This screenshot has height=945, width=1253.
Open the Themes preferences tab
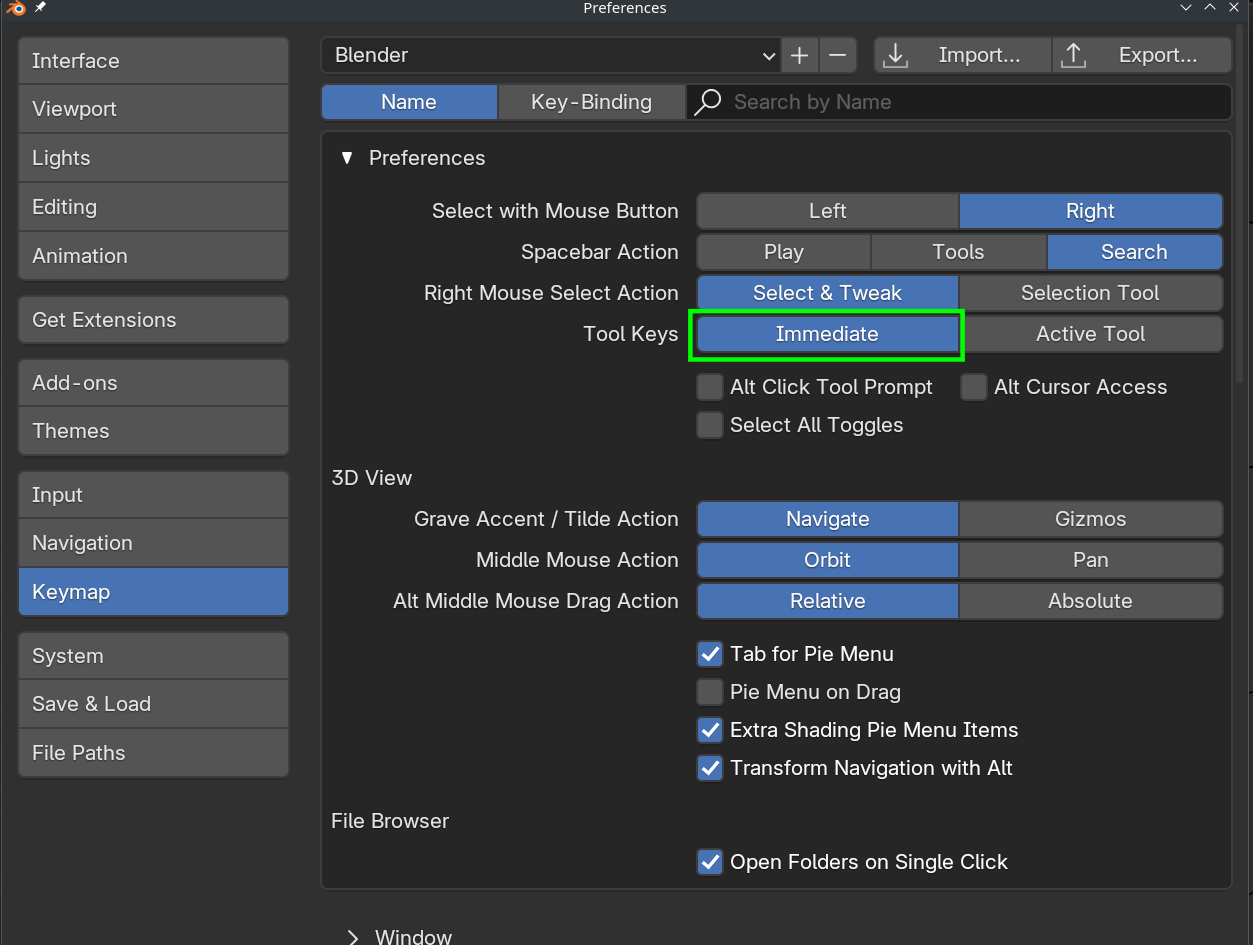(x=153, y=431)
